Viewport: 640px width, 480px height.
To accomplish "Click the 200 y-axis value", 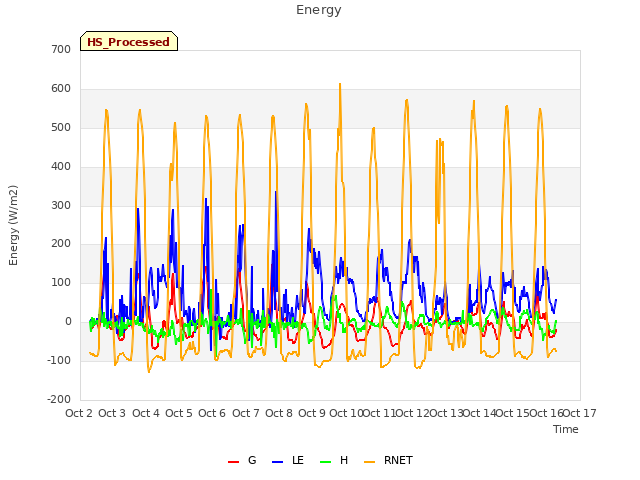I will pyautogui.click(x=61, y=244).
